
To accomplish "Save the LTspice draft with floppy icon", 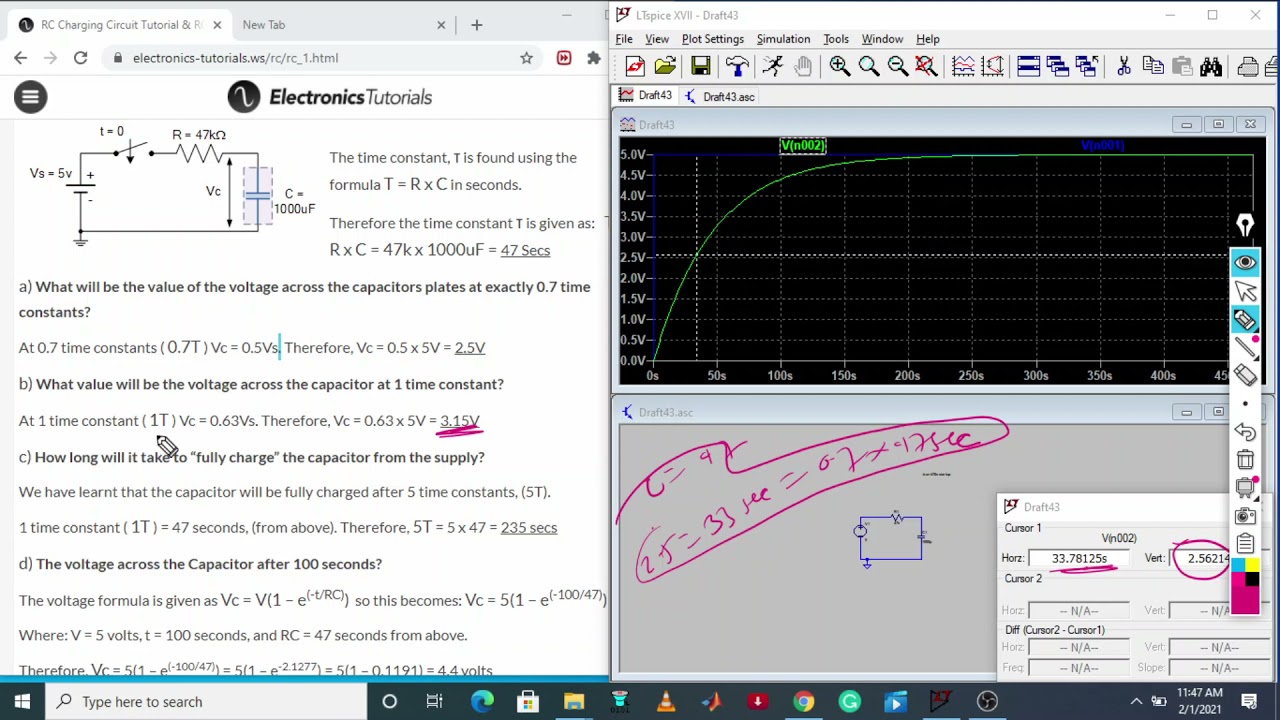I will [700, 66].
